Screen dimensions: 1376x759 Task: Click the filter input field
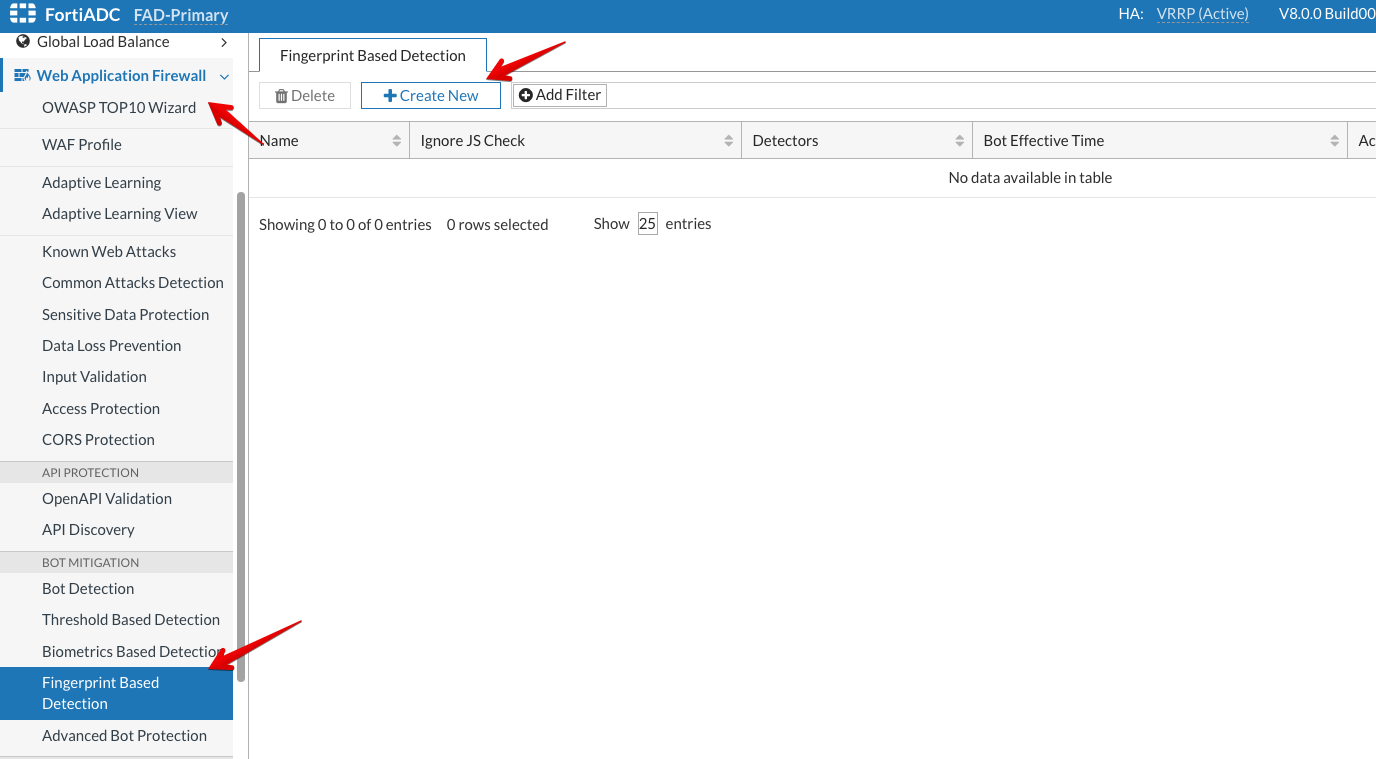pos(990,95)
